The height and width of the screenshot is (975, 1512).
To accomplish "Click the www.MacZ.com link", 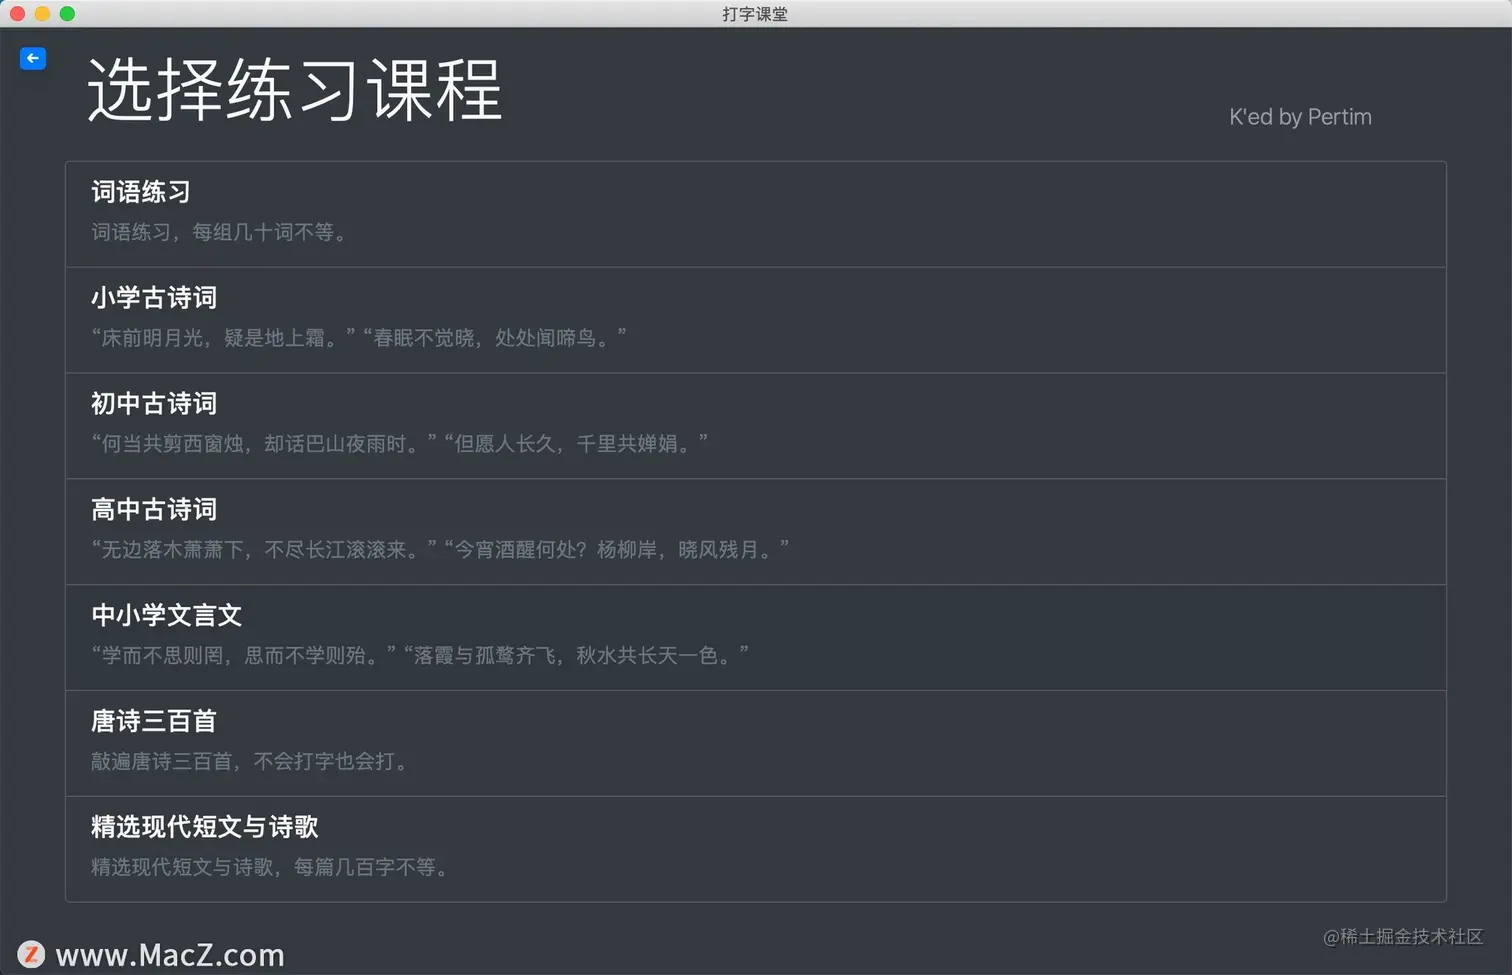I will click(171, 955).
